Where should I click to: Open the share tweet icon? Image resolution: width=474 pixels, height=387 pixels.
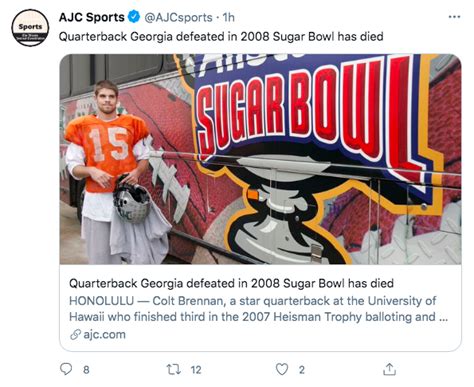coord(389,369)
